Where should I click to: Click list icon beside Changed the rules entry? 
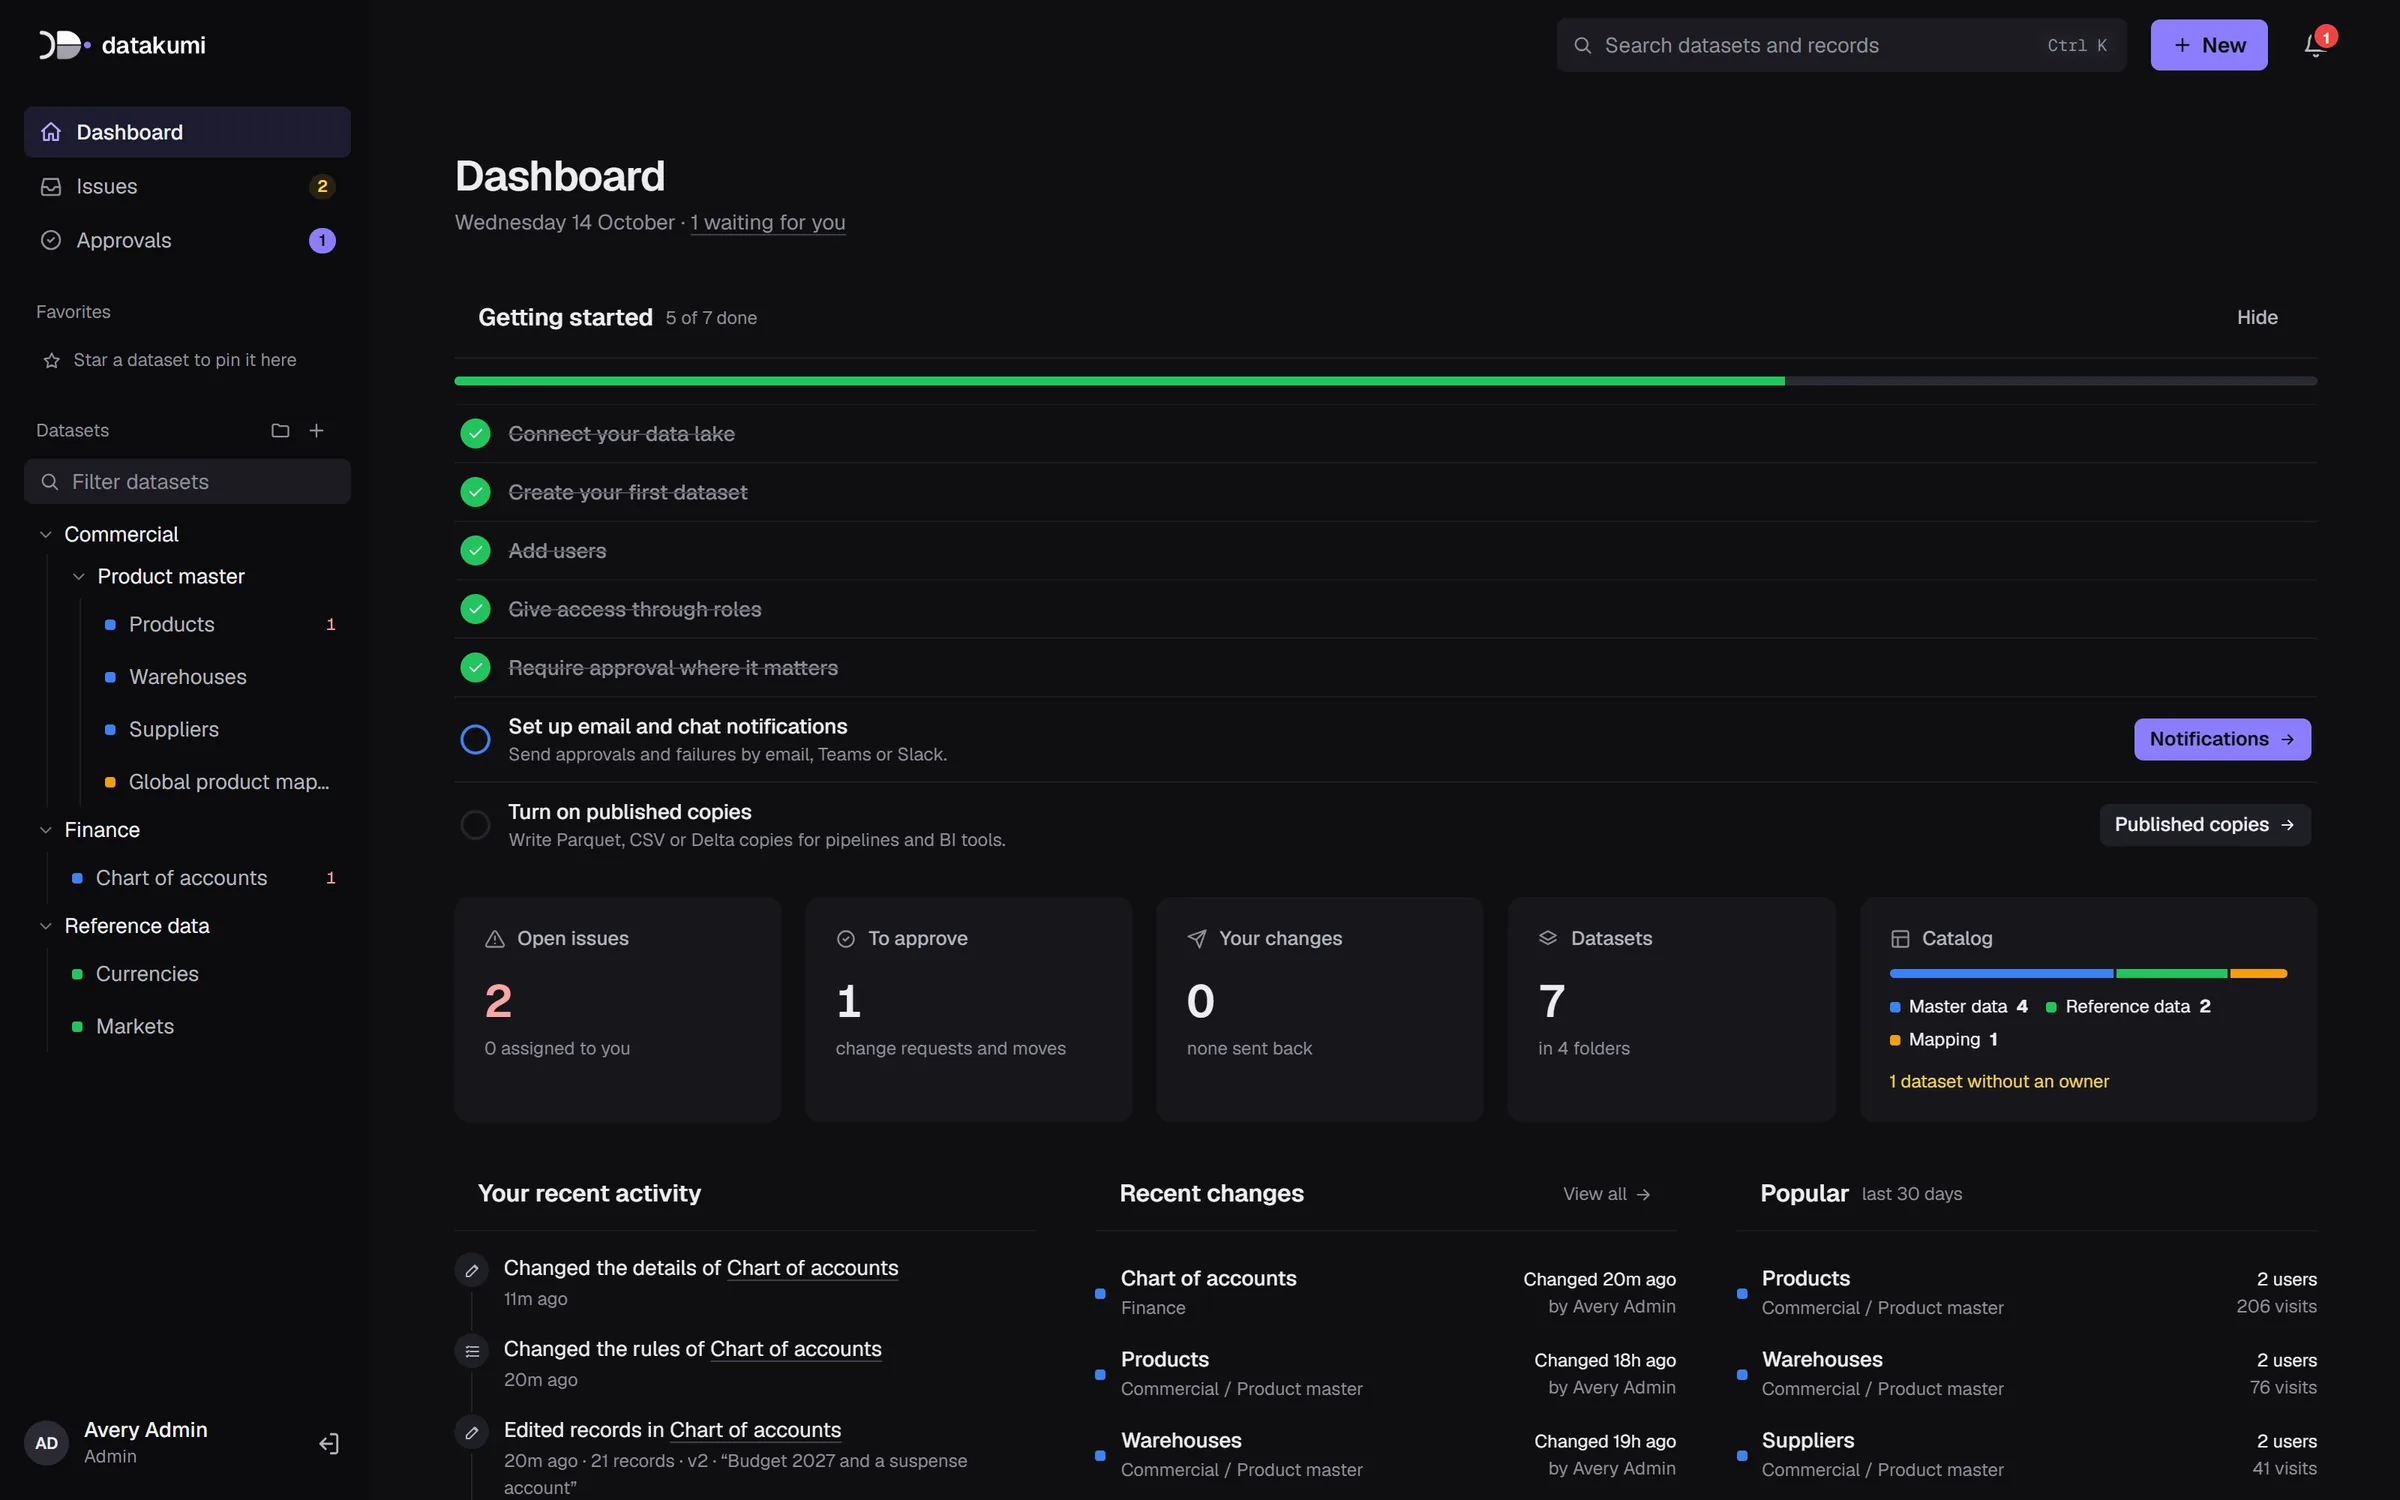coord(472,1351)
